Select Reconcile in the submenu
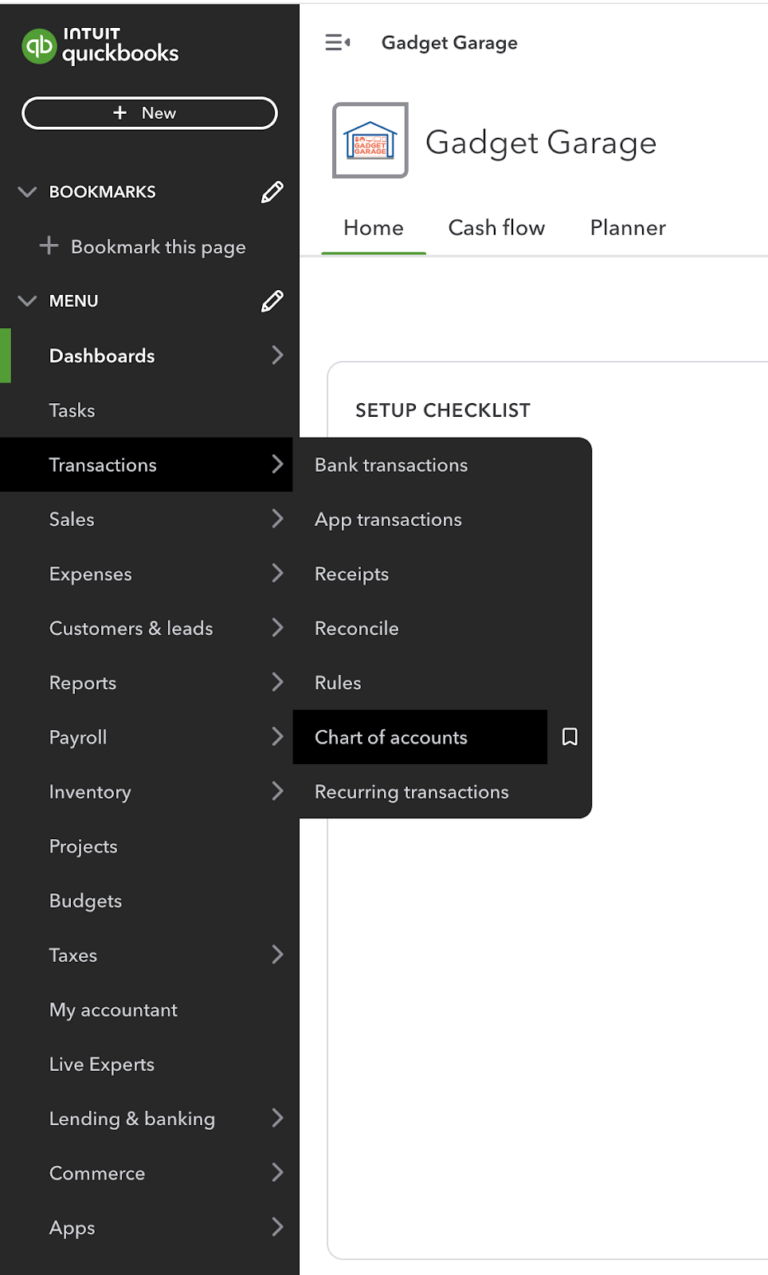 tap(356, 628)
